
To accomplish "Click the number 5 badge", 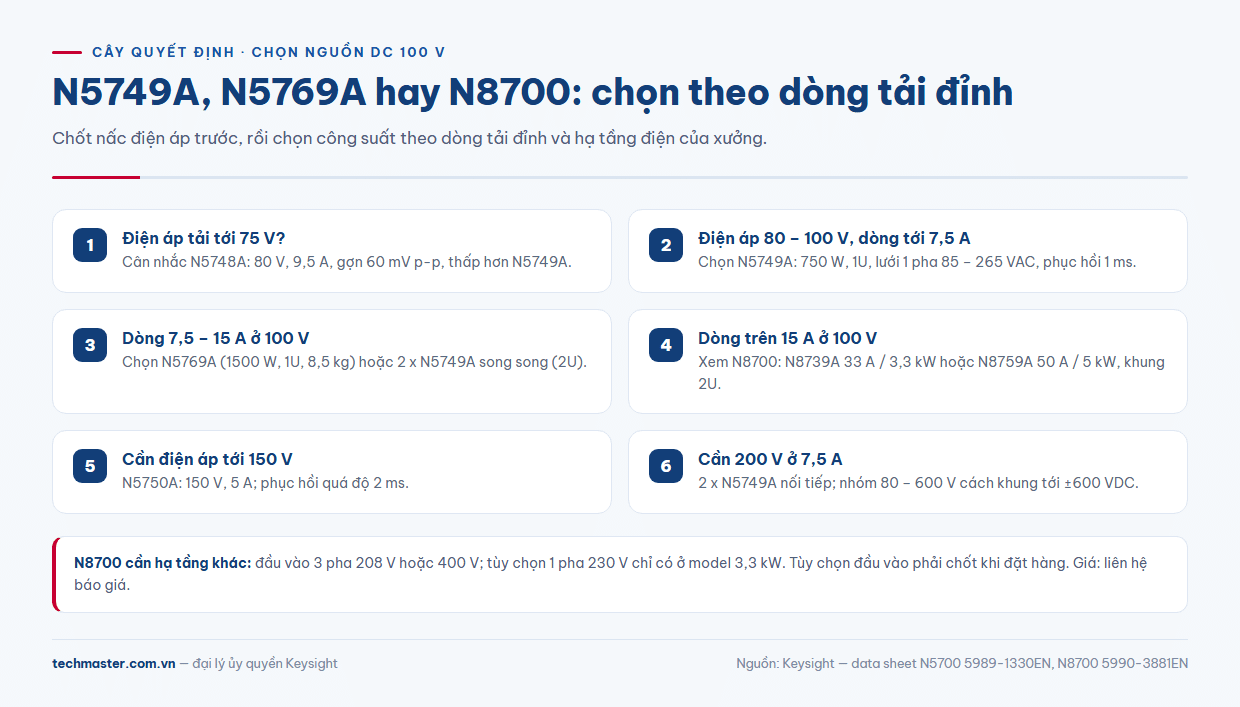I will click(90, 466).
